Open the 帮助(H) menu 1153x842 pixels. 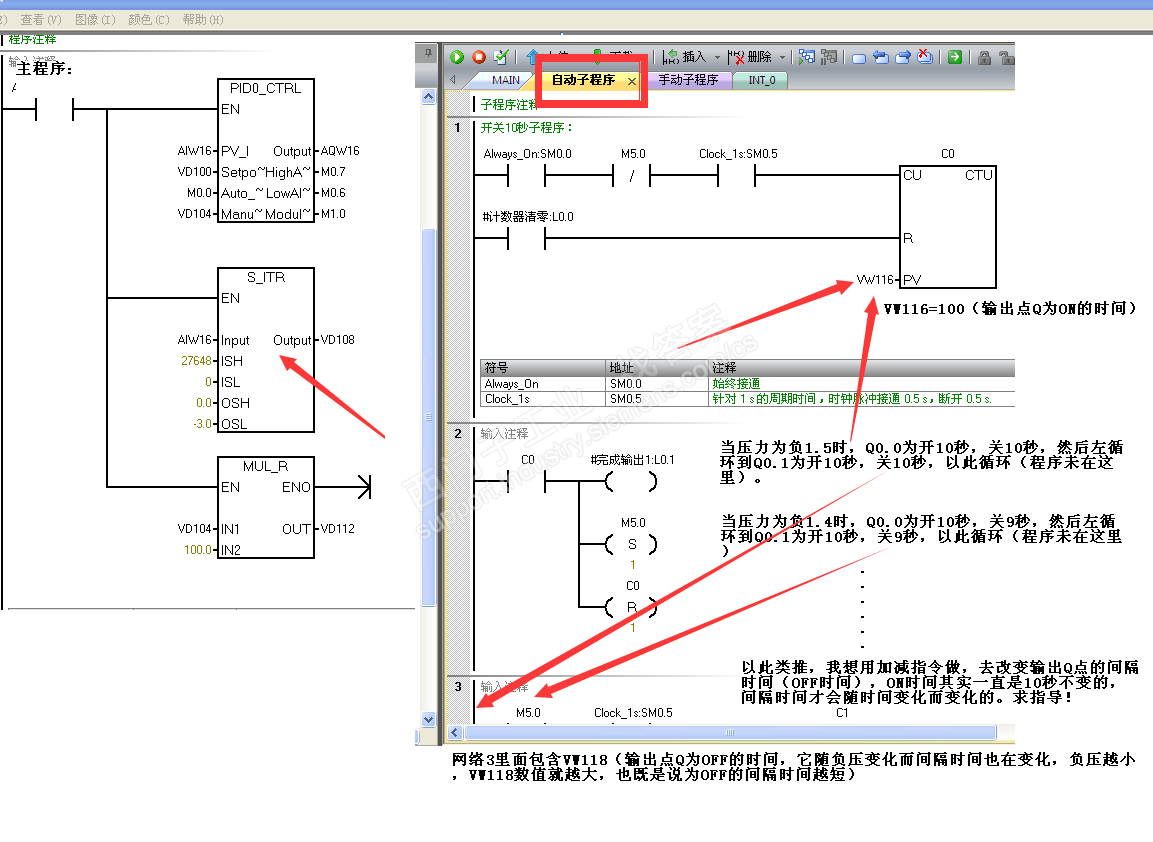pos(203,19)
